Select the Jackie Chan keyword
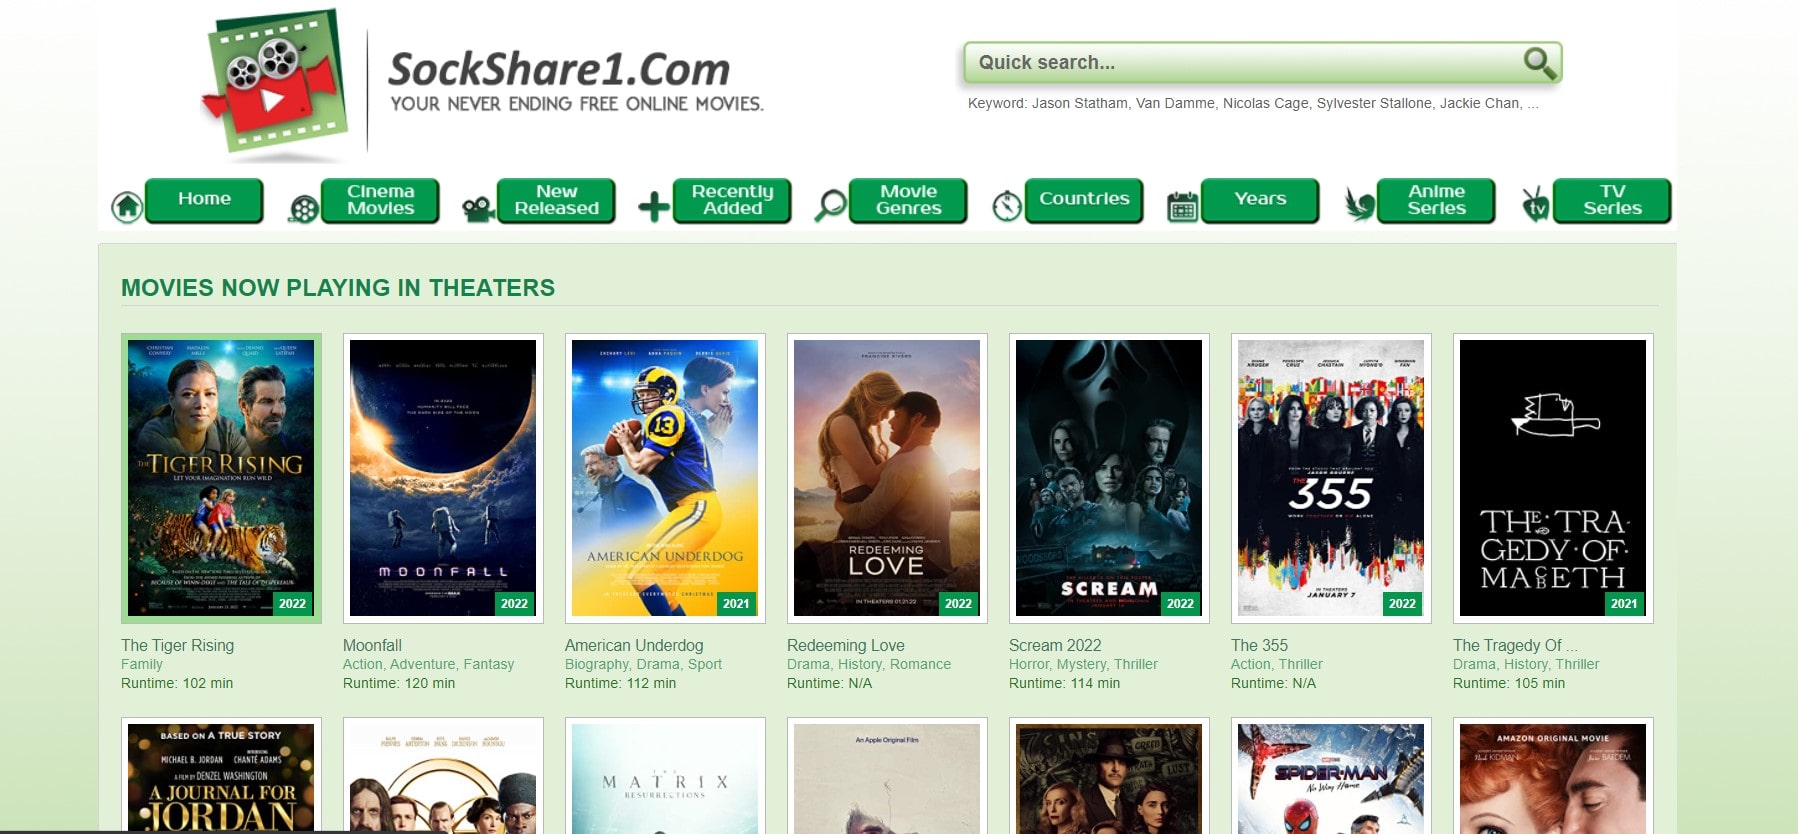This screenshot has width=1798, height=834. coord(1480,103)
